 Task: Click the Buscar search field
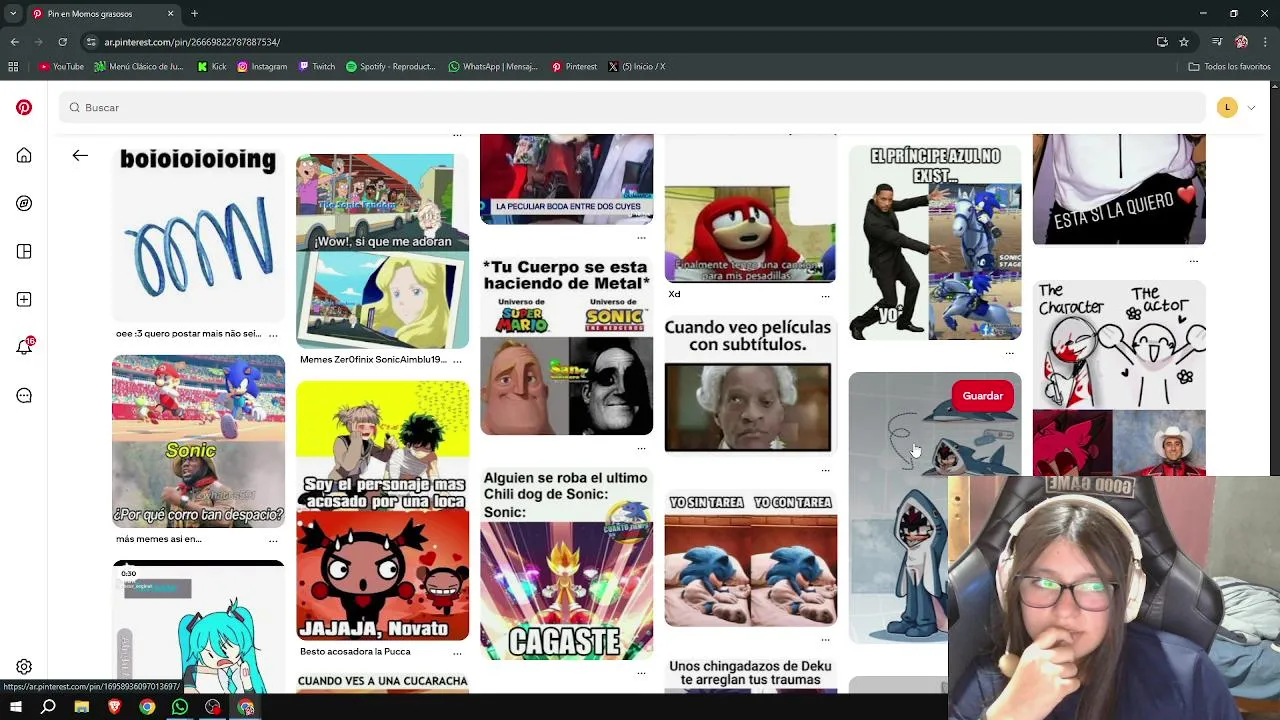point(632,107)
